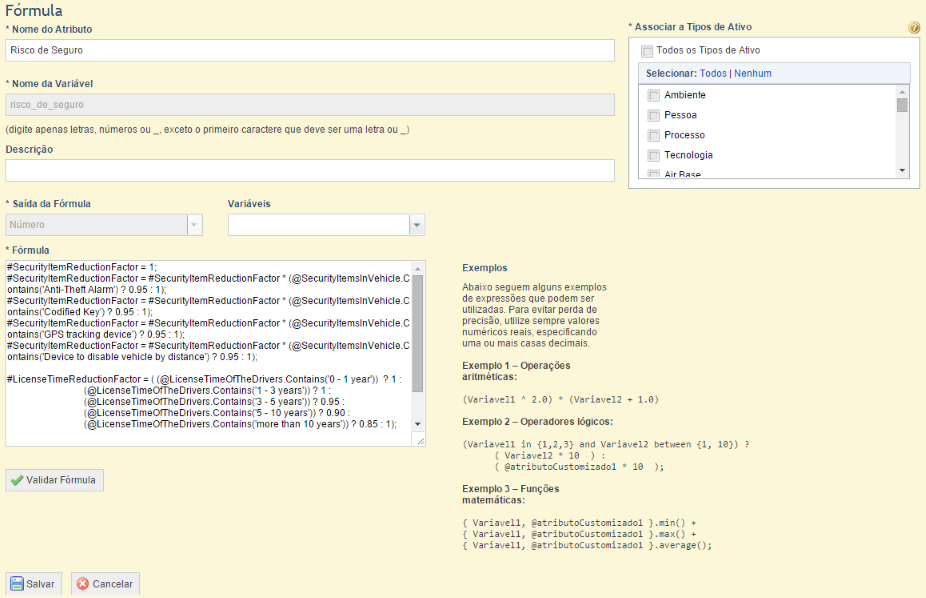Click the Nenhum link in Selecionar

(753, 74)
